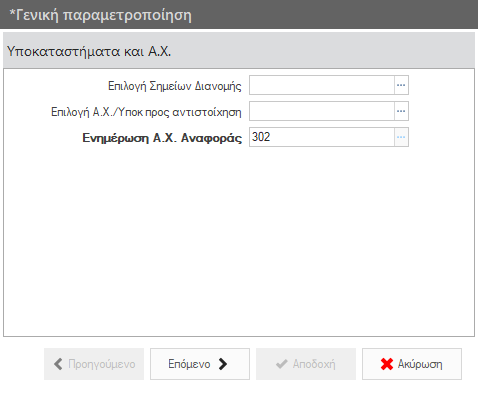Viewport: 478px width, 398px height.
Task: Click the Αποδοχή accept button
Action: click(x=306, y=364)
